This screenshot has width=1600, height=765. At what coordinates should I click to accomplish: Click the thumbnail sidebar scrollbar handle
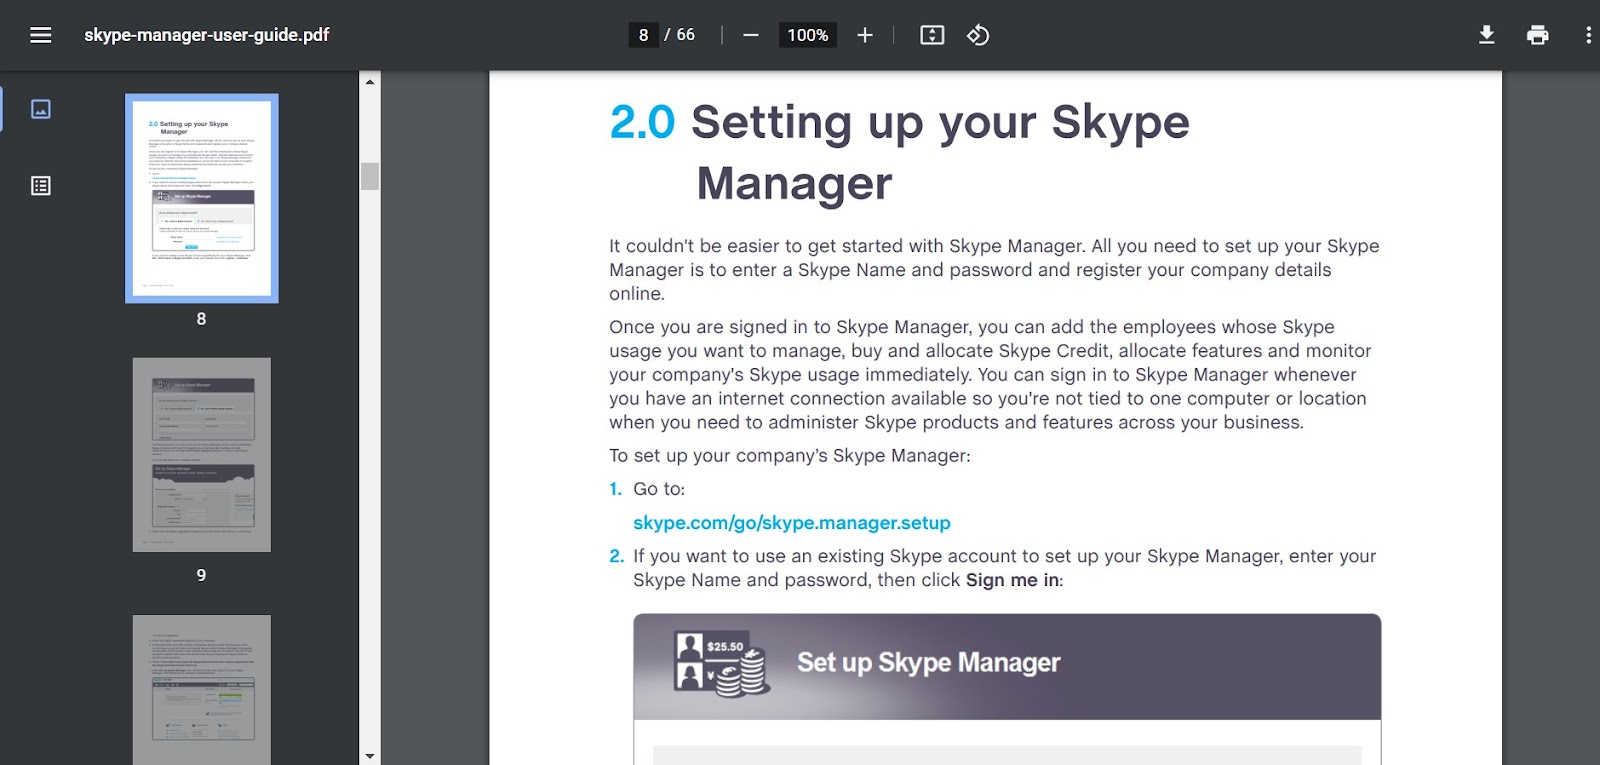370,176
